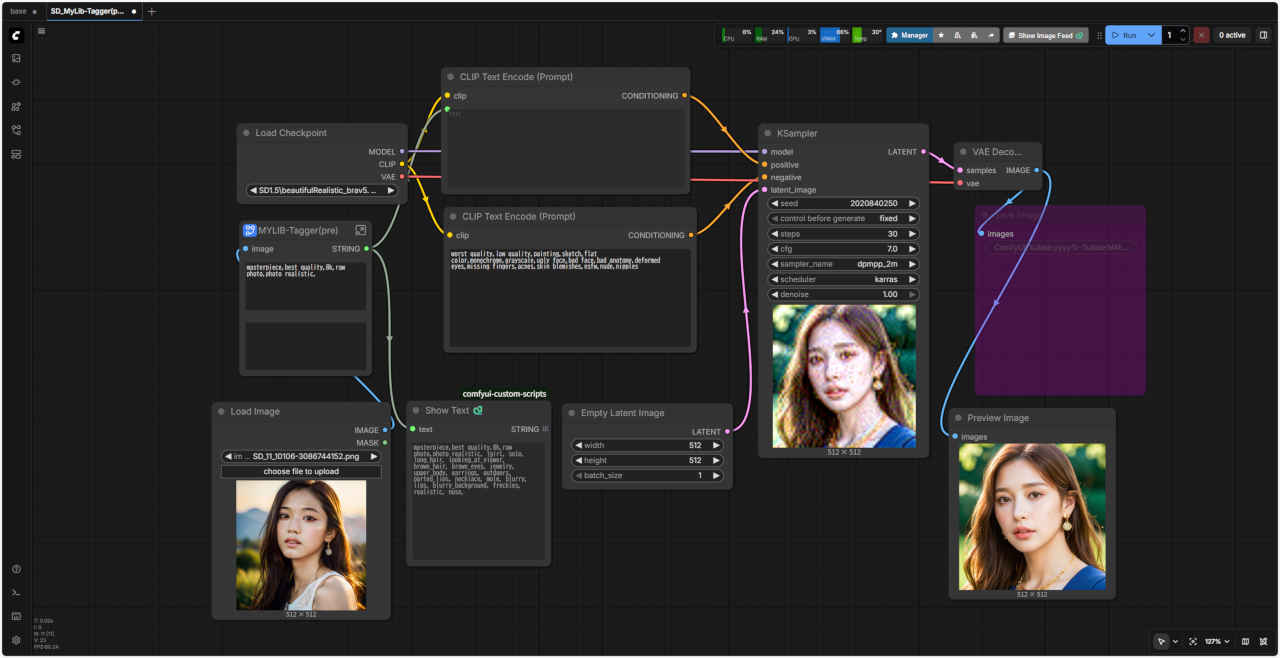
Task: Open the queue panel in the left sidebar
Action: [16, 58]
